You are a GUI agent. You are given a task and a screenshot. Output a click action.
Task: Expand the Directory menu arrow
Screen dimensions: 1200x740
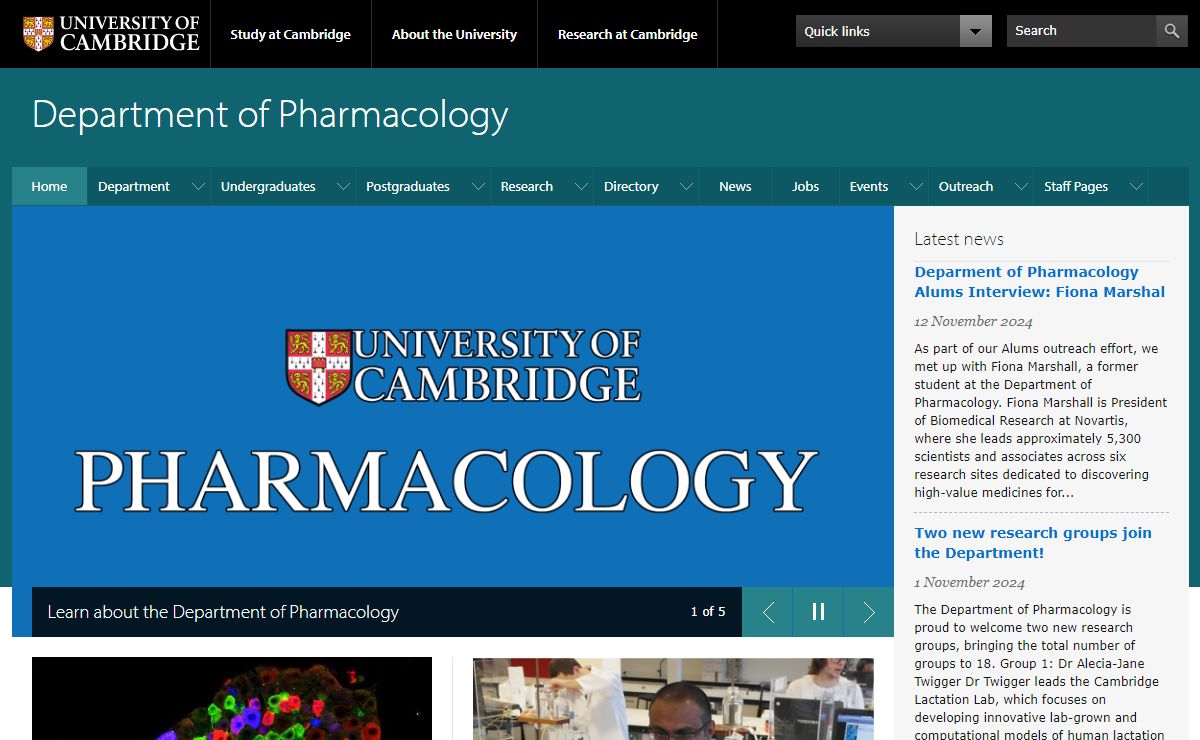pos(686,186)
